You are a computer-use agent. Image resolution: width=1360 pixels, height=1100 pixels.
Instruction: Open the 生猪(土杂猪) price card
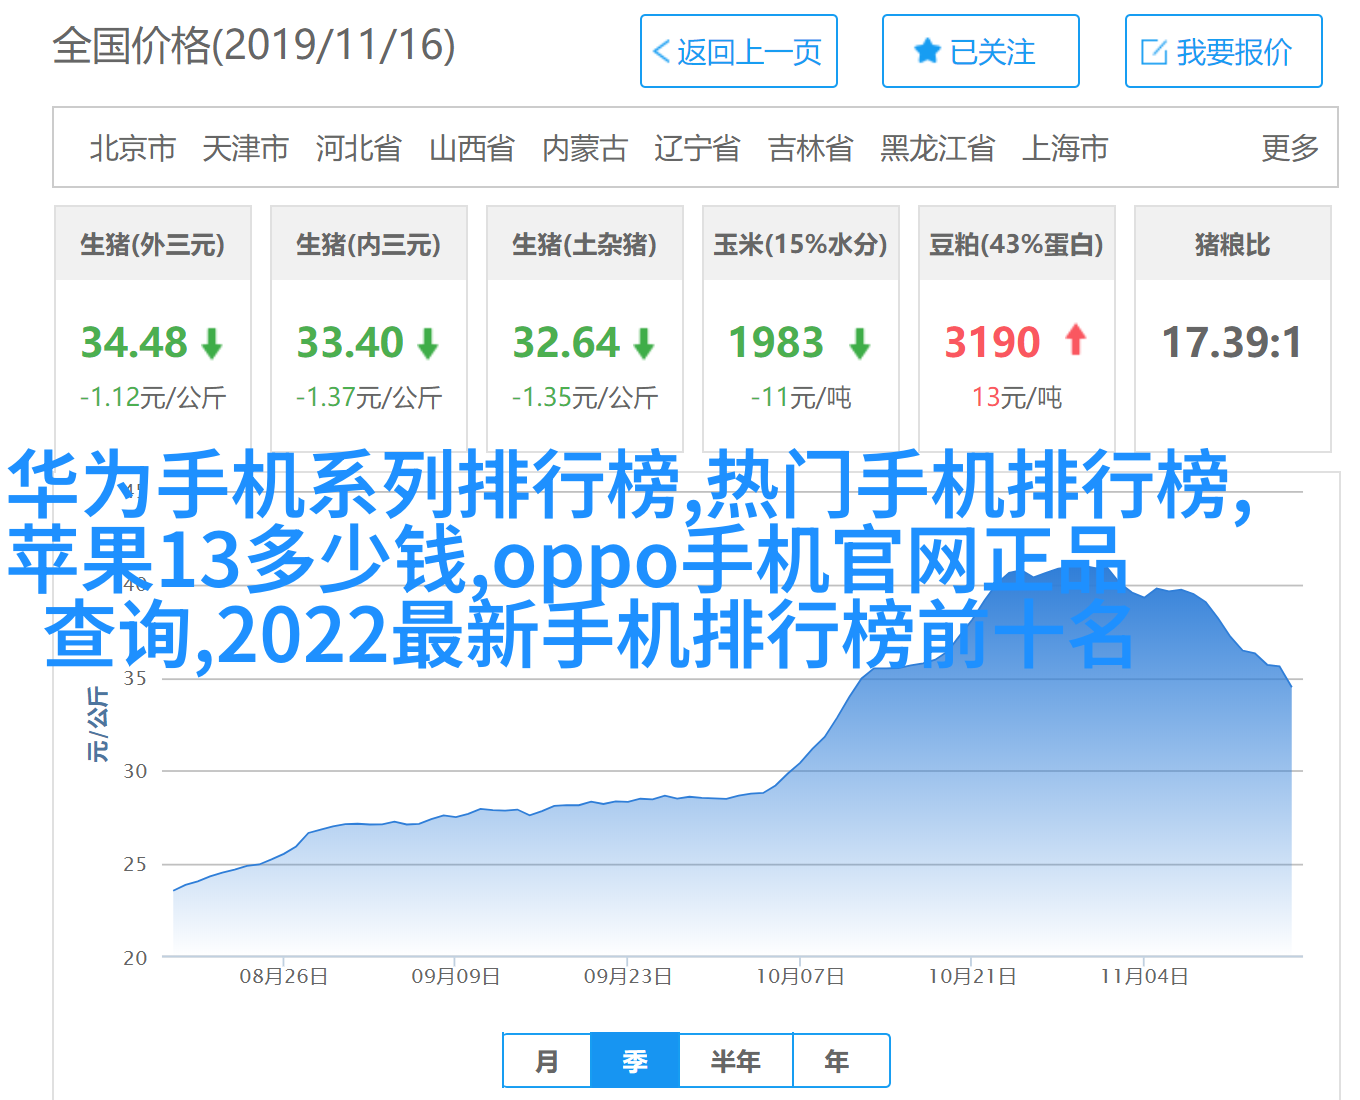[x=585, y=329]
